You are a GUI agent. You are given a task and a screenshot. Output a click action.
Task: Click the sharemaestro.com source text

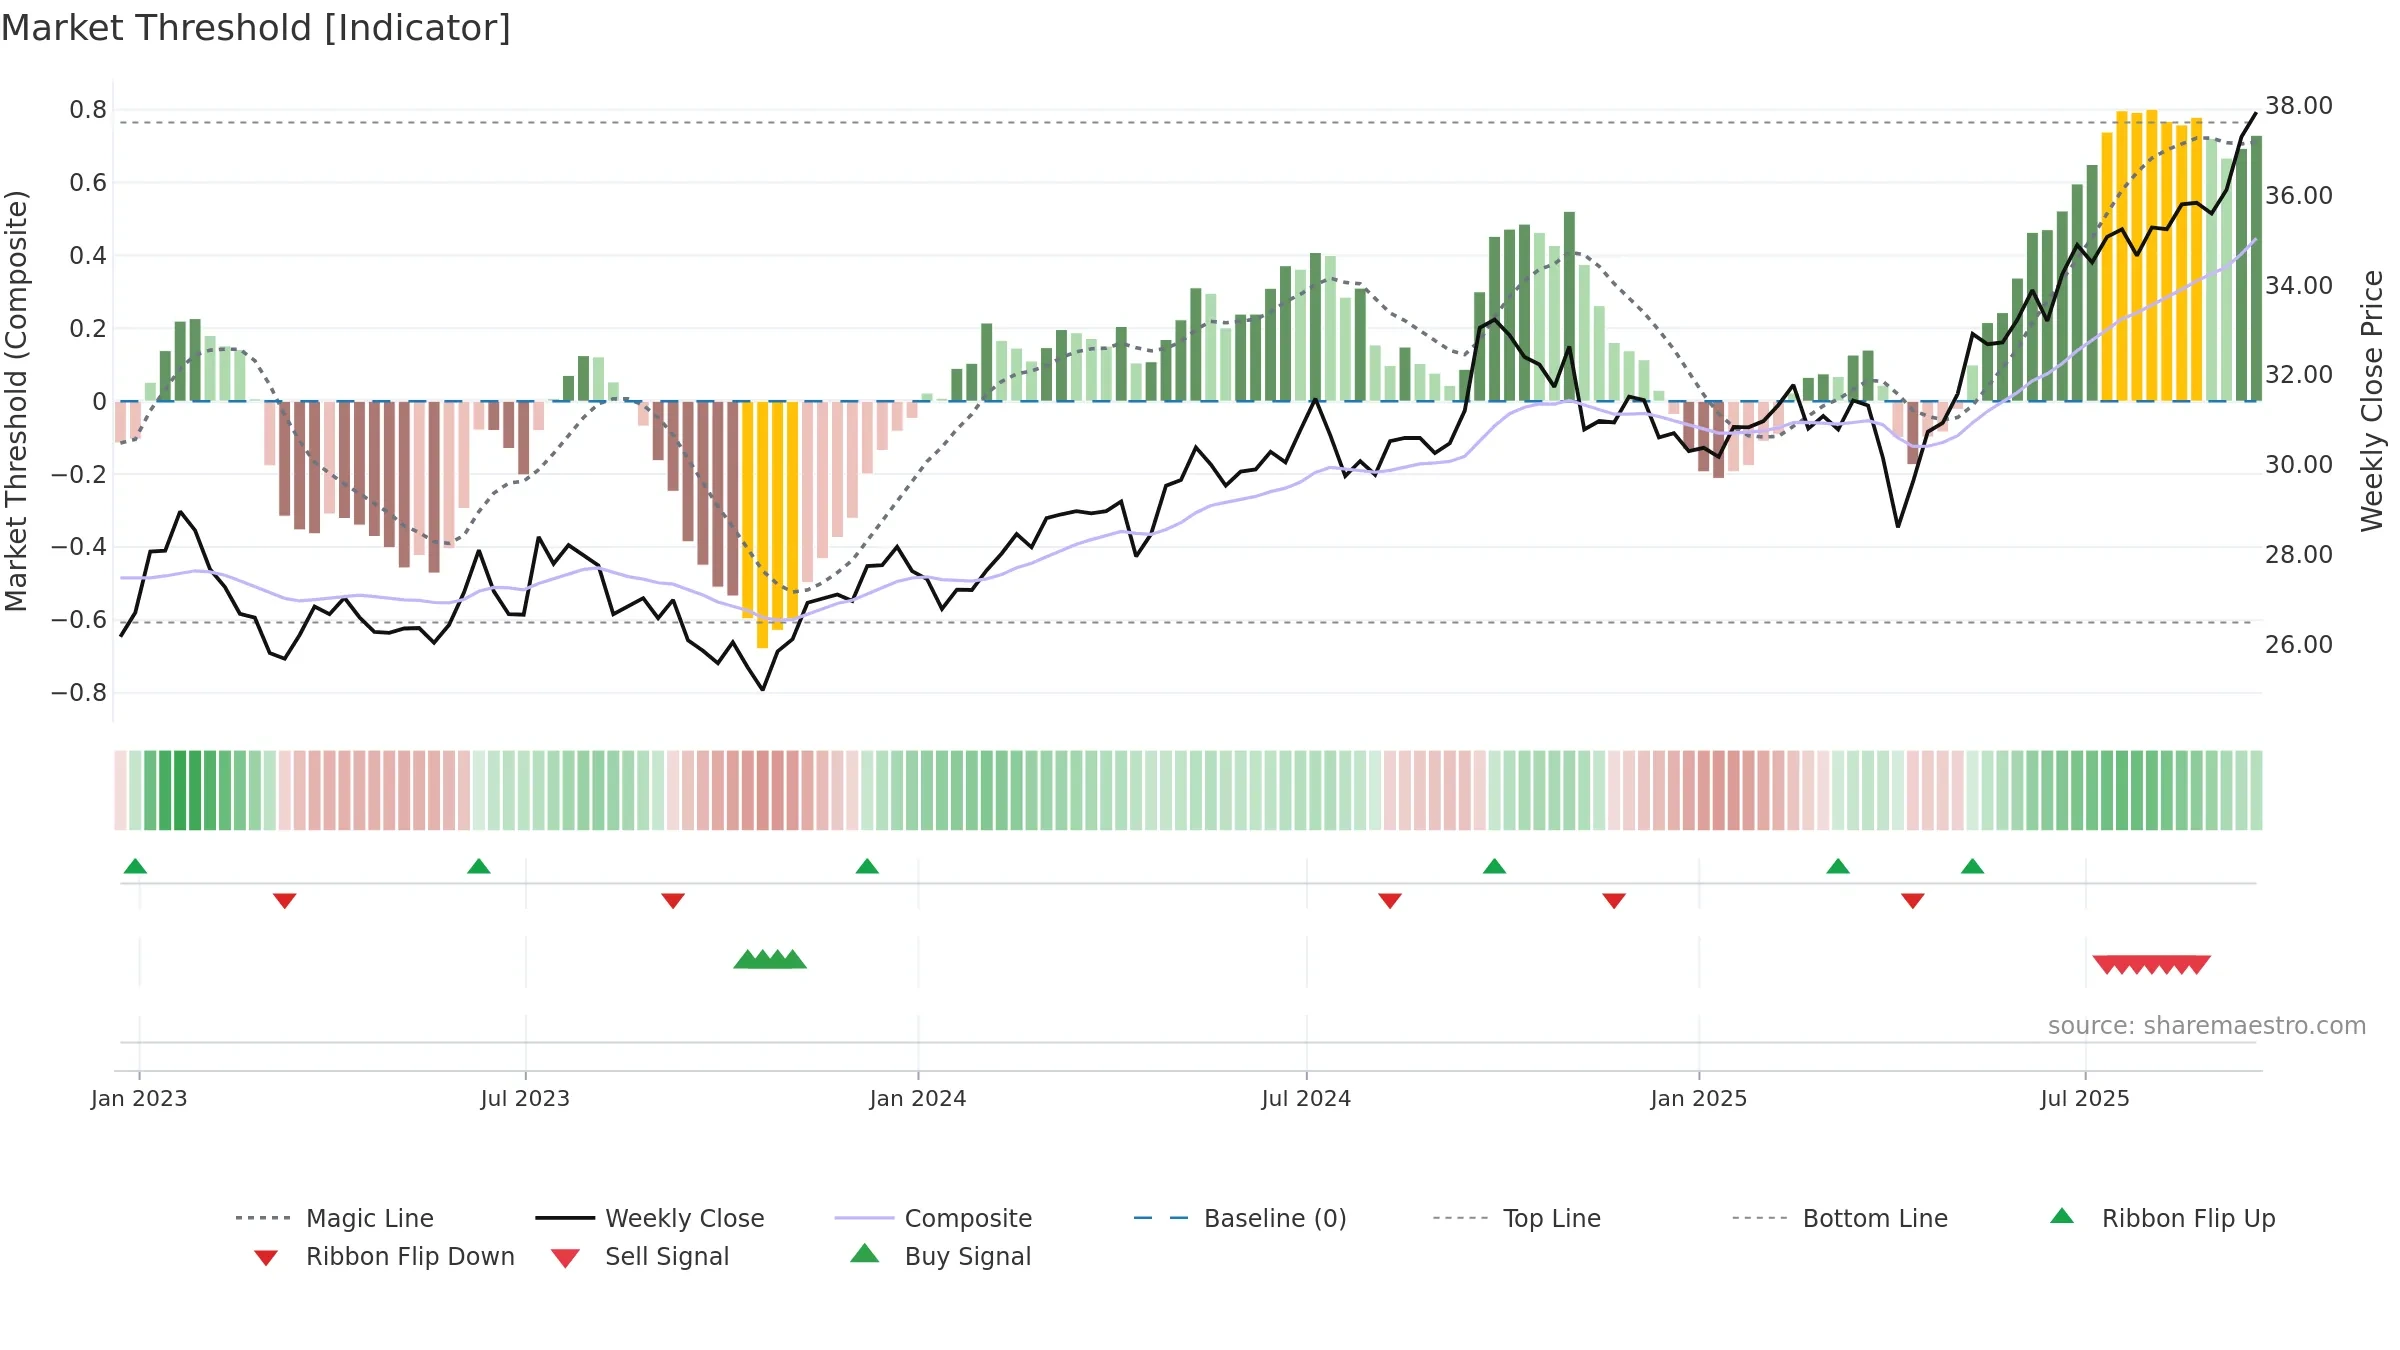point(2206,1026)
